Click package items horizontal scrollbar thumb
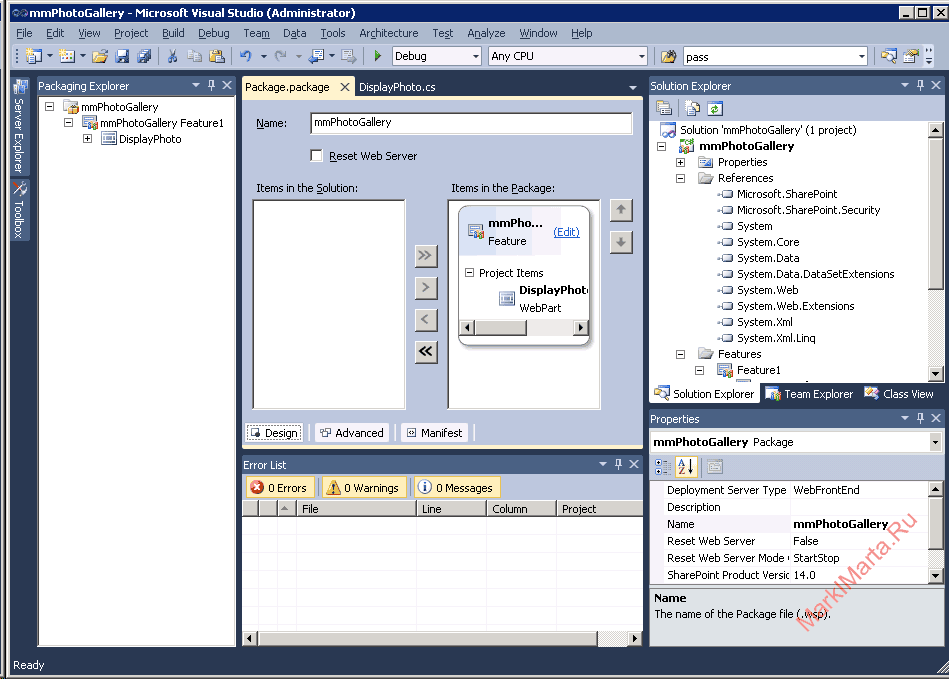The image size is (949, 679). pos(501,327)
